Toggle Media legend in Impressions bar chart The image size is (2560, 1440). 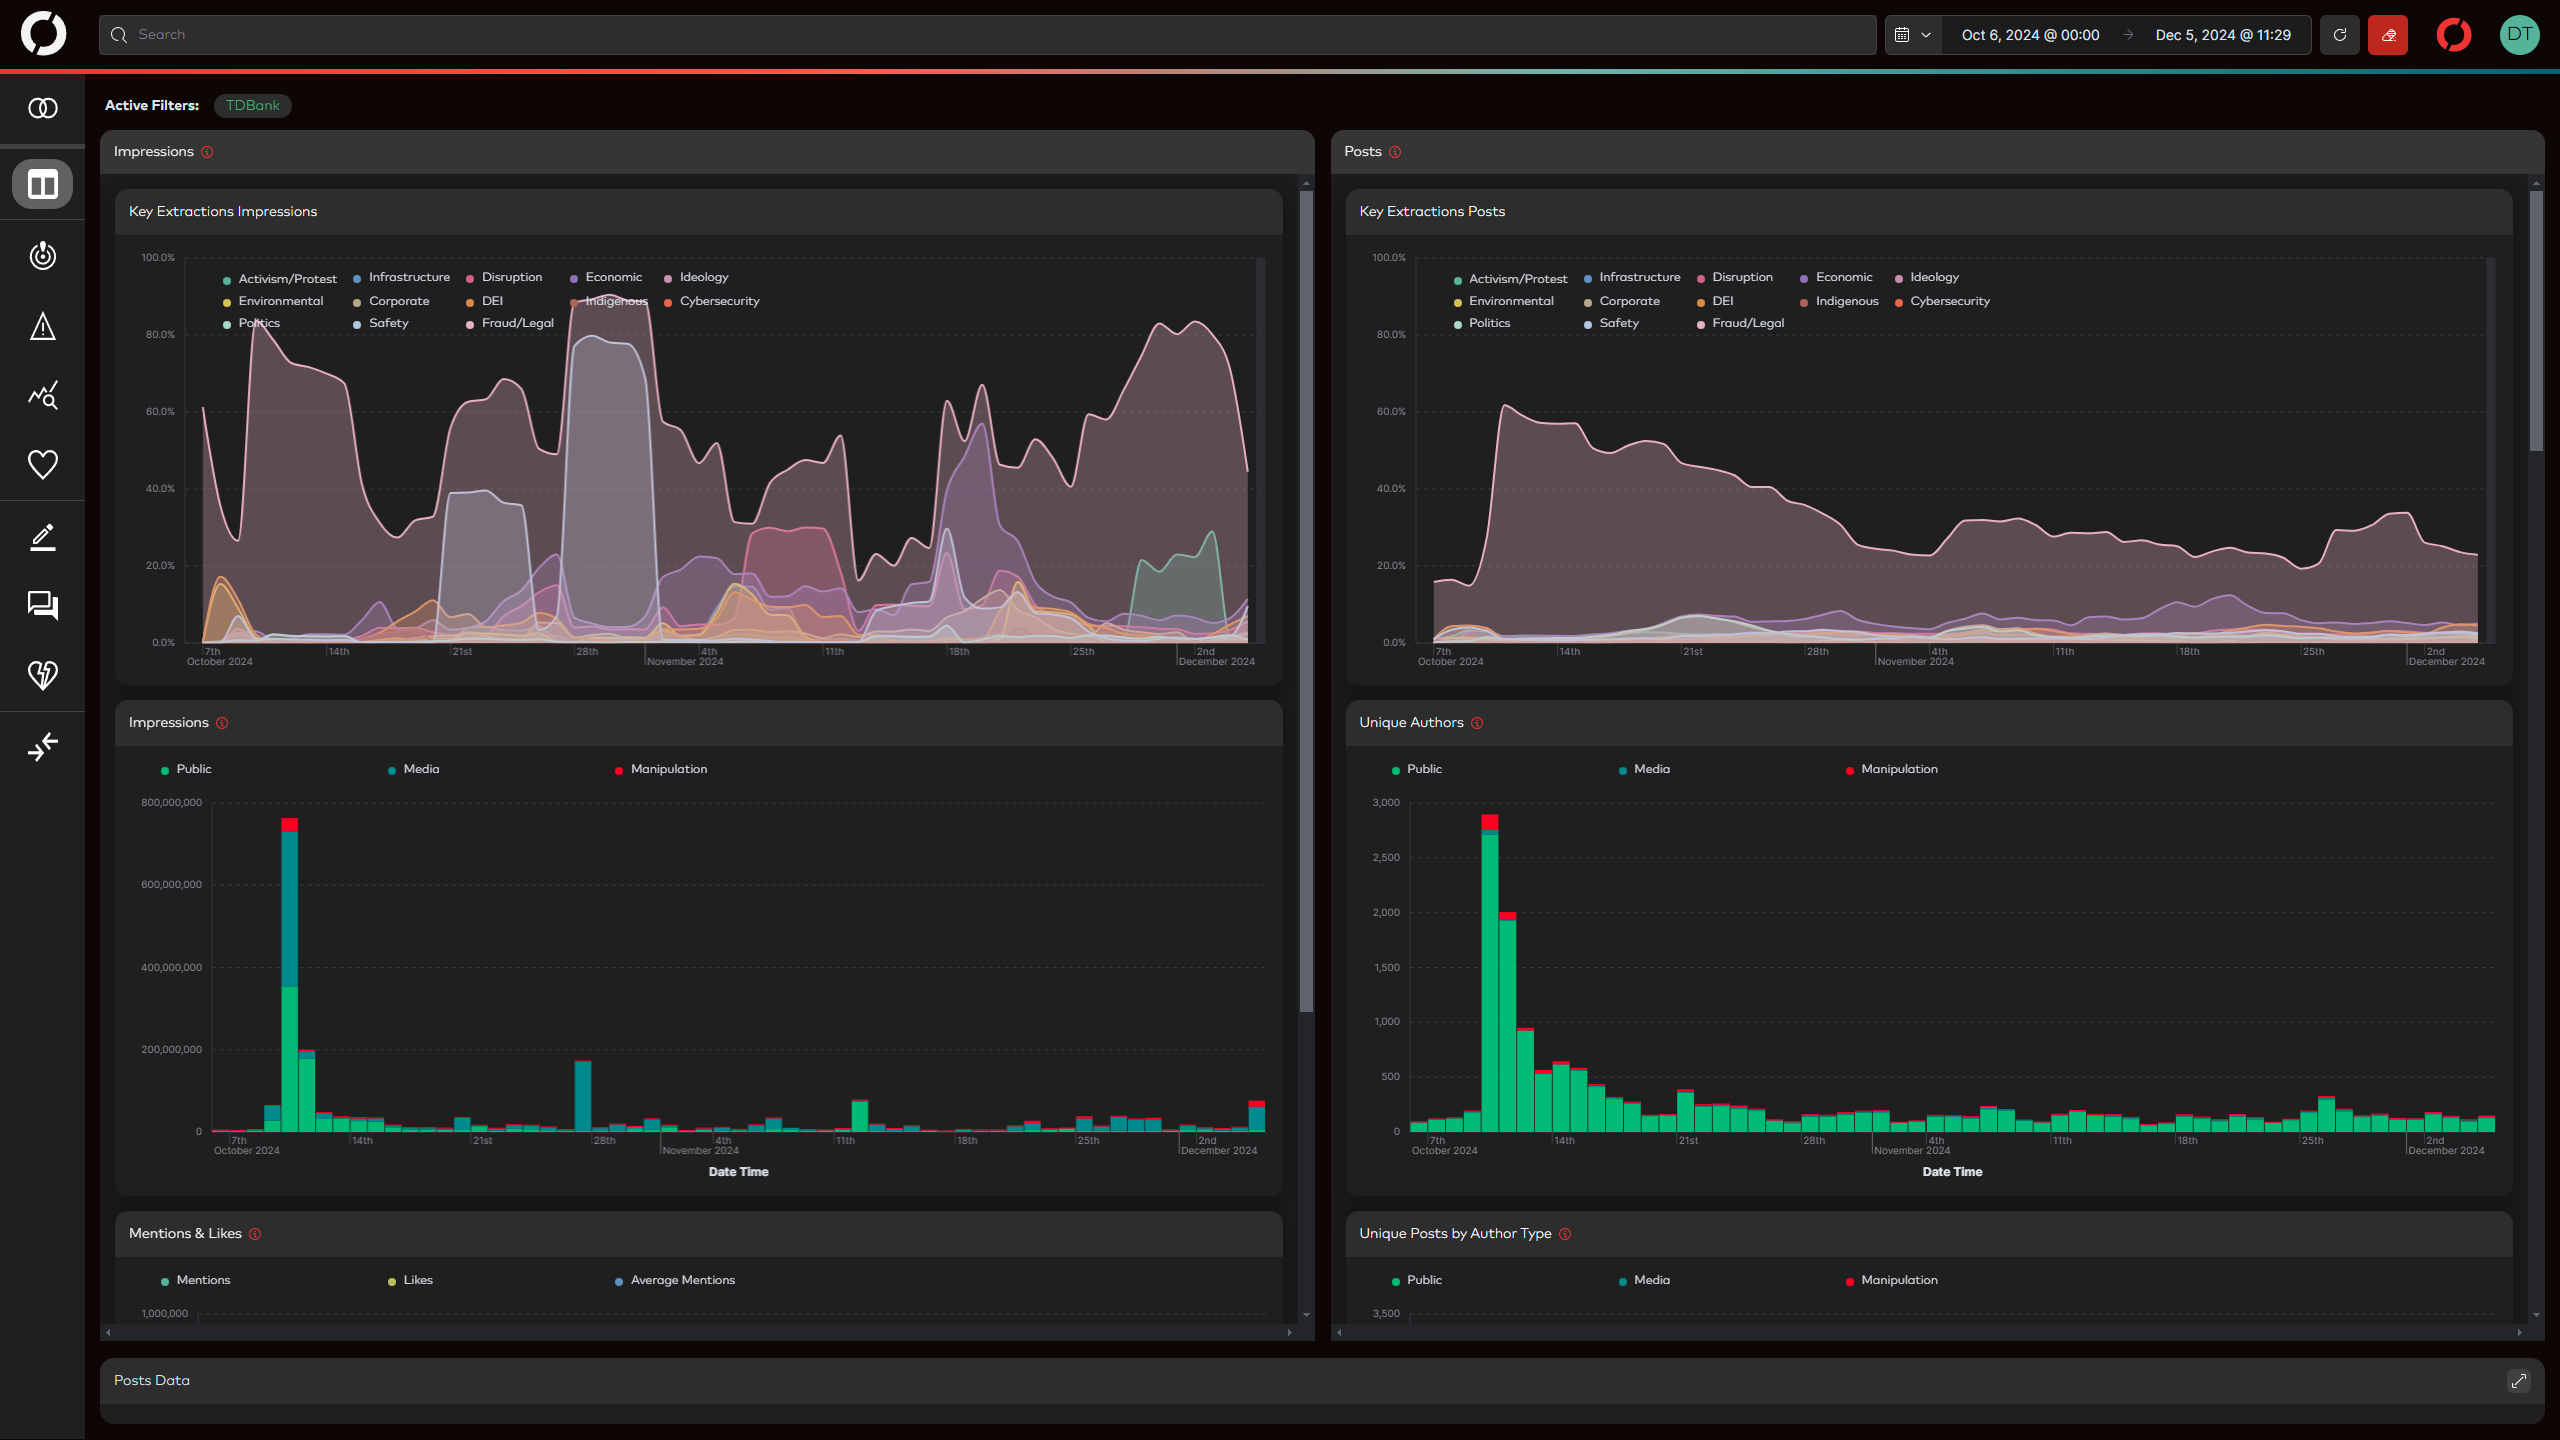(x=413, y=769)
